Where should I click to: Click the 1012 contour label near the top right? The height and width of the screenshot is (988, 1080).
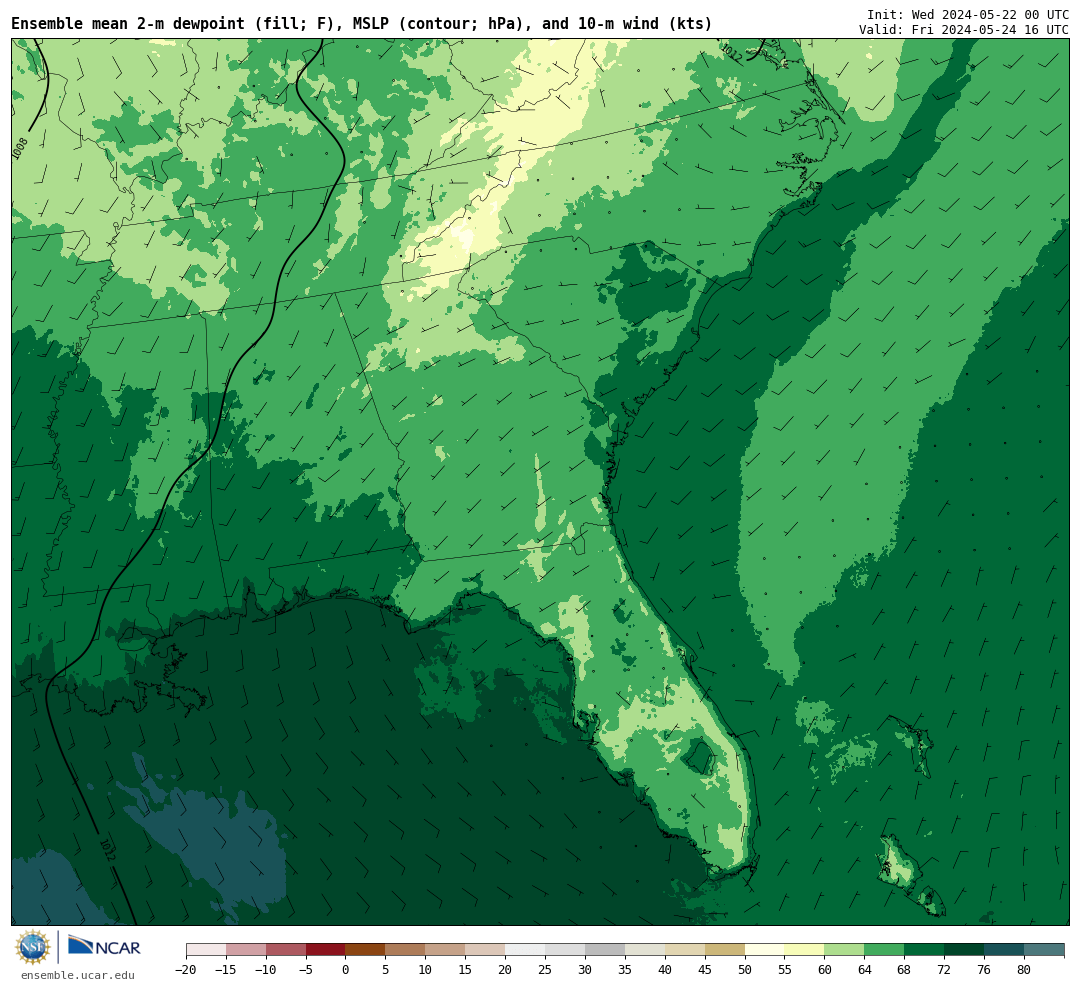click(x=731, y=54)
